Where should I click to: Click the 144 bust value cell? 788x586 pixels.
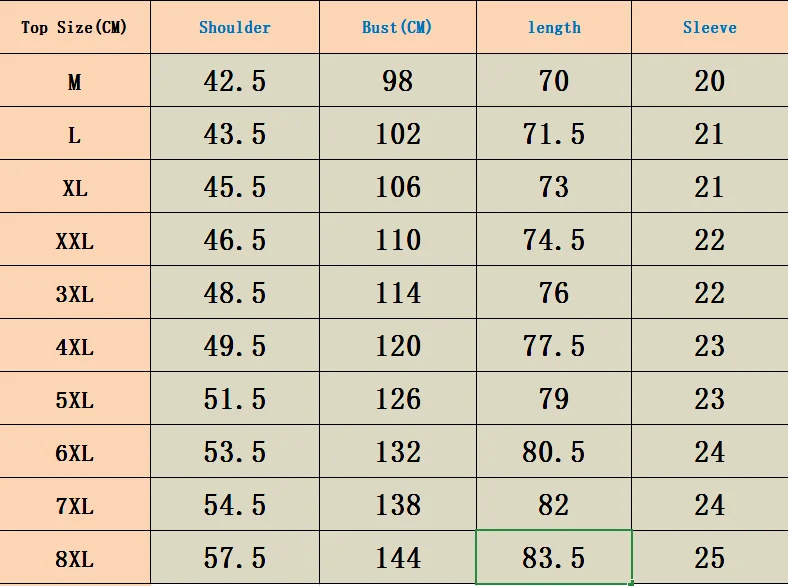398,557
